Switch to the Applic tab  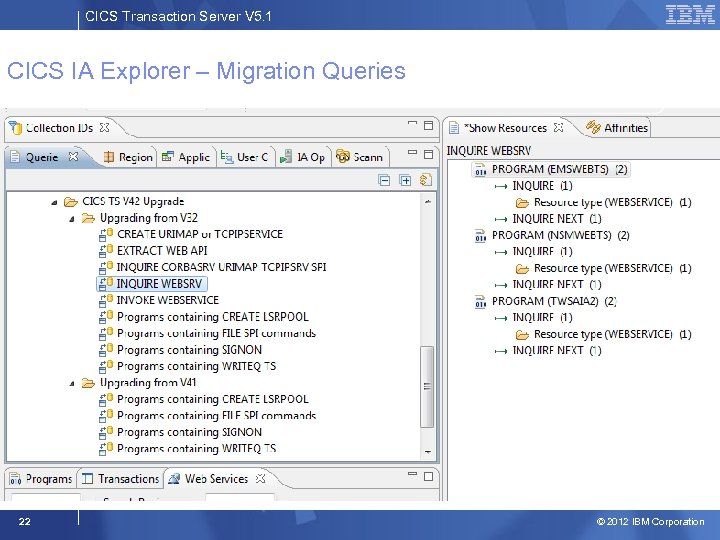[186, 157]
